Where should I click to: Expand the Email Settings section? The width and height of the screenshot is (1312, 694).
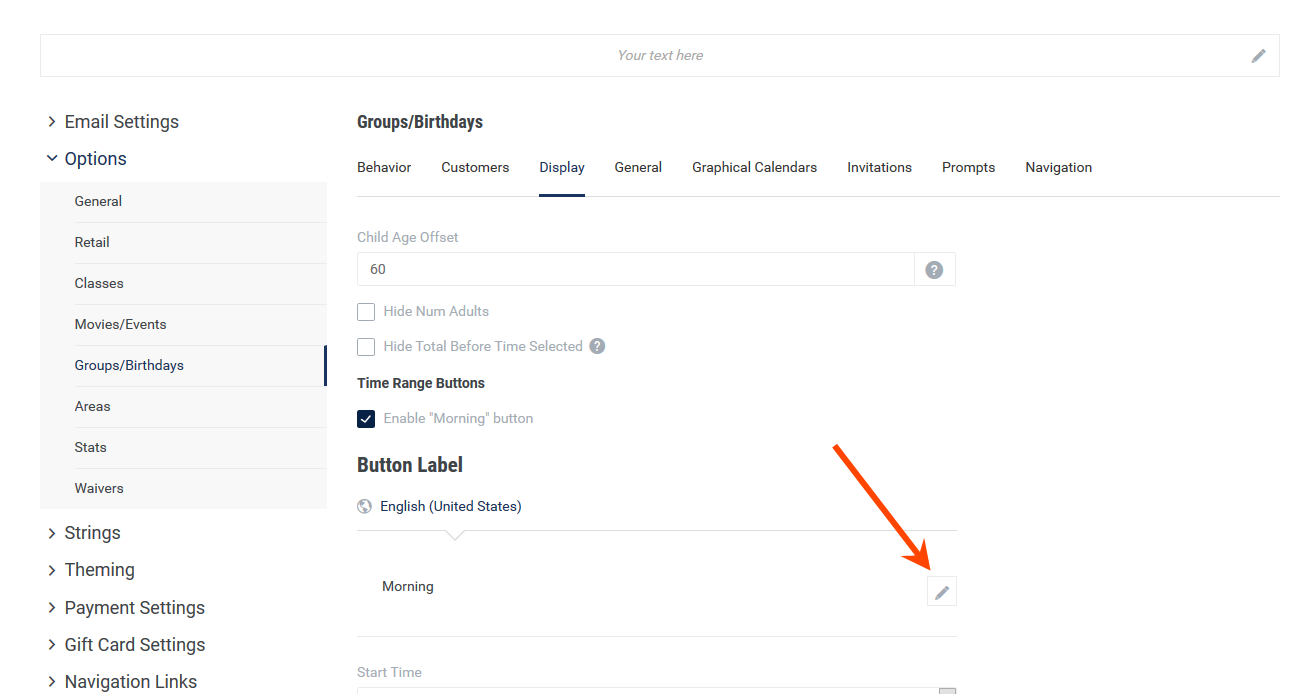[112, 122]
